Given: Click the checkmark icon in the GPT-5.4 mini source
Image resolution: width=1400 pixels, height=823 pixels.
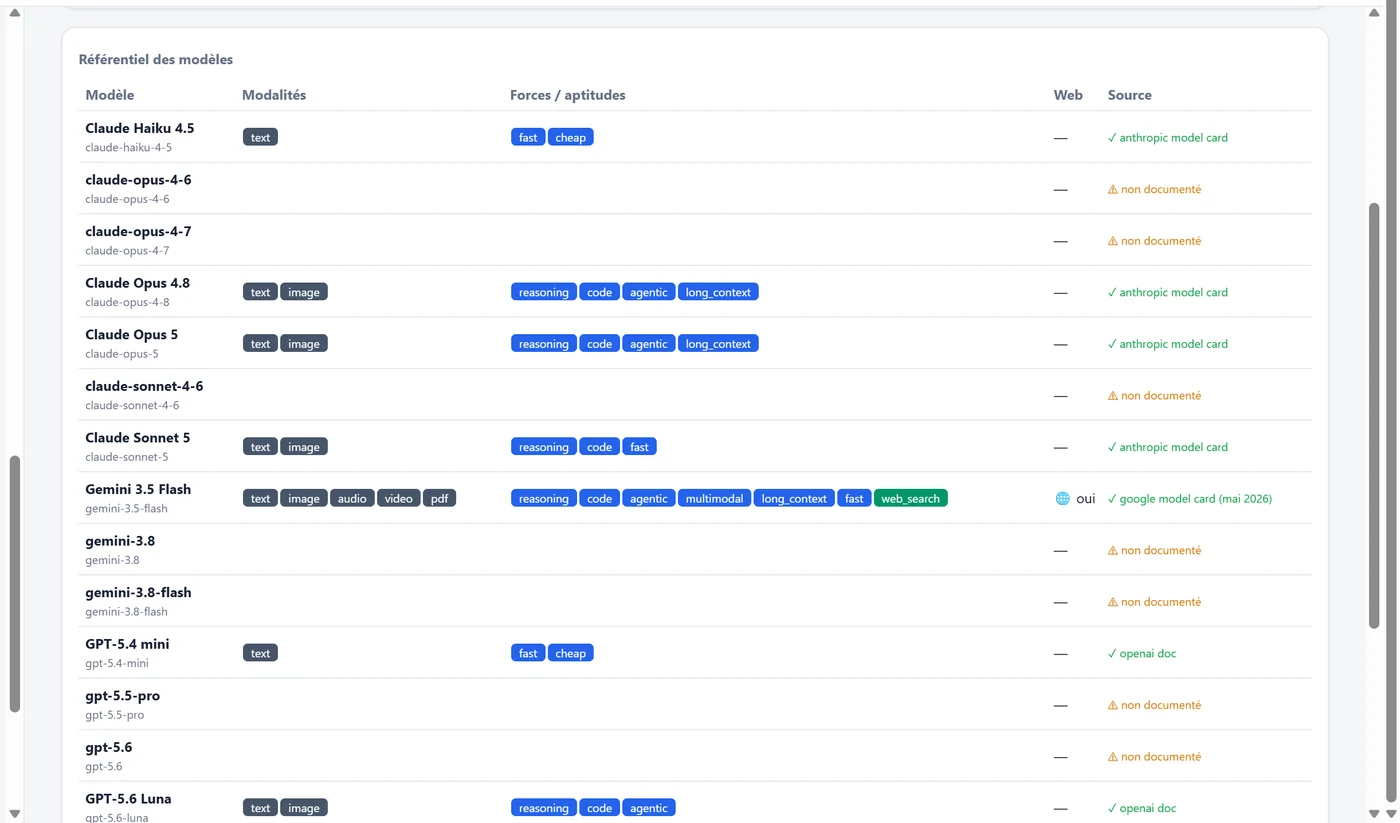Looking at the screenshot, I should point(1112,654).
